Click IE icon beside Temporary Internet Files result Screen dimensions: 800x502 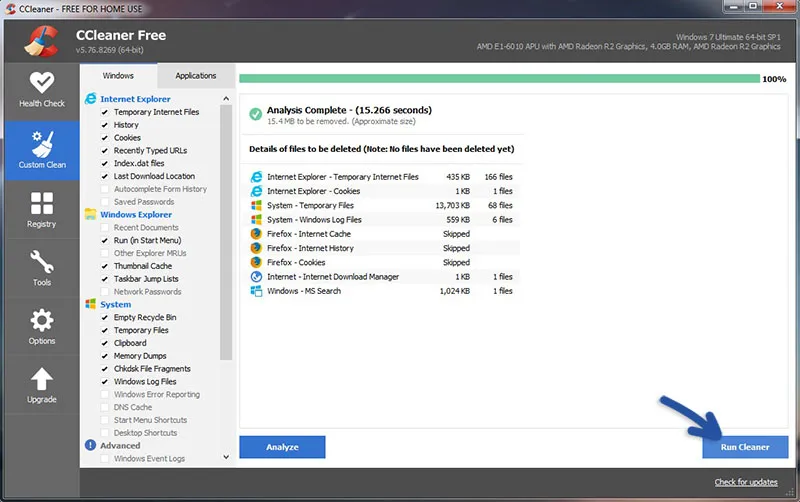[x=256, y=177]
